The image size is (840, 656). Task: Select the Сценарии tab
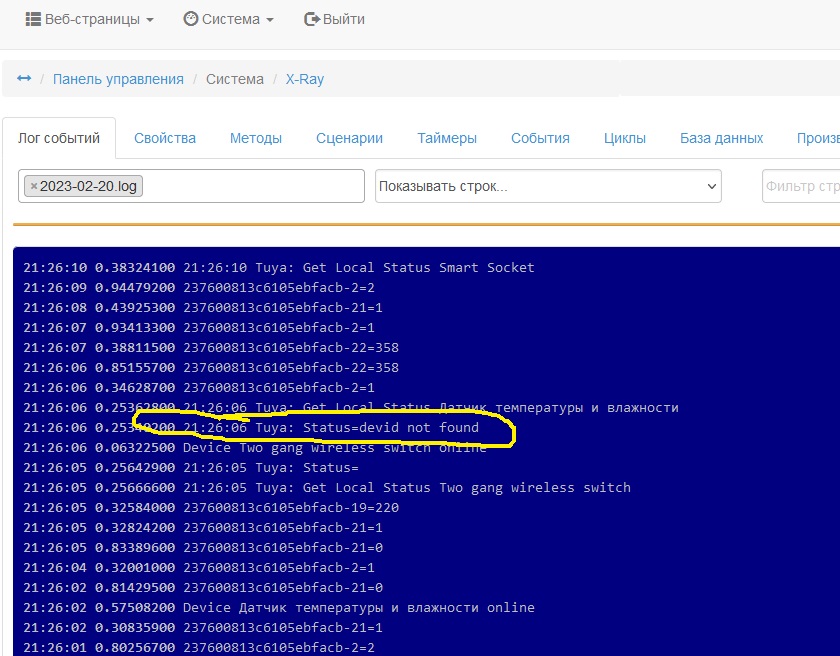(349, 138)
